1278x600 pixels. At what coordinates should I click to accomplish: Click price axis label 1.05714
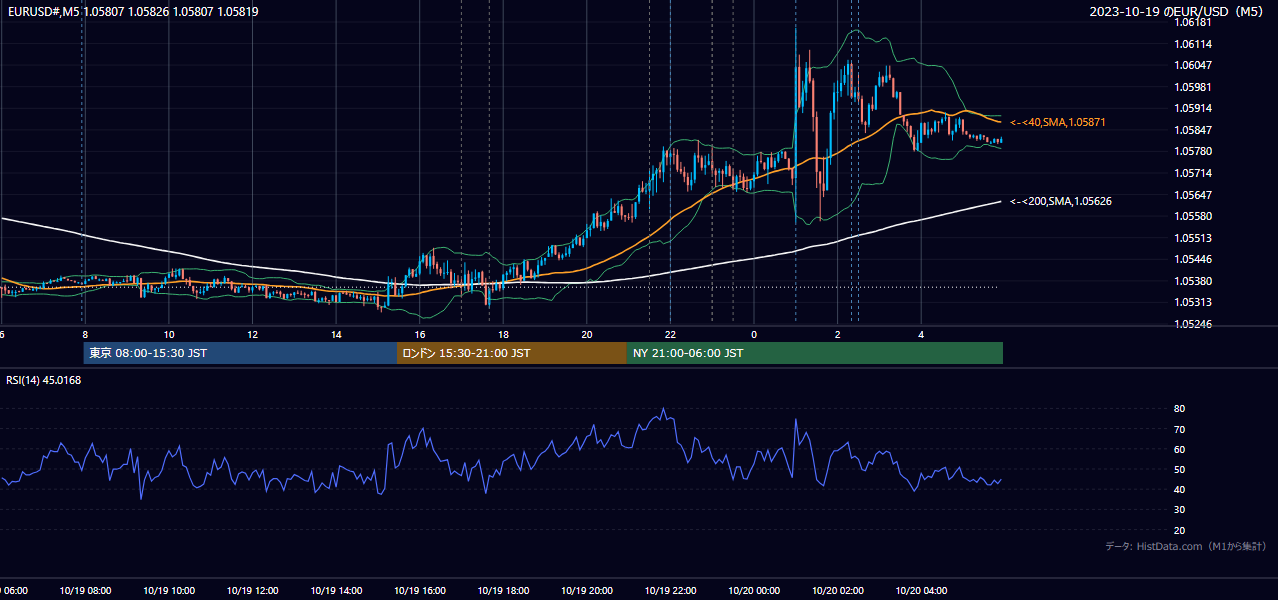point(1194,173)
